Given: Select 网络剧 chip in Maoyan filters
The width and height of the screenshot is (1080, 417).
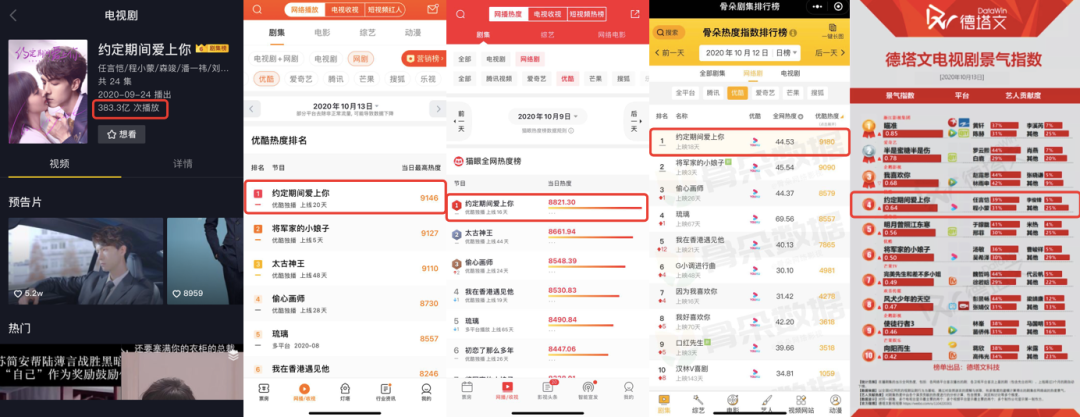Looking at the screenshot, I should click(530, 59).
